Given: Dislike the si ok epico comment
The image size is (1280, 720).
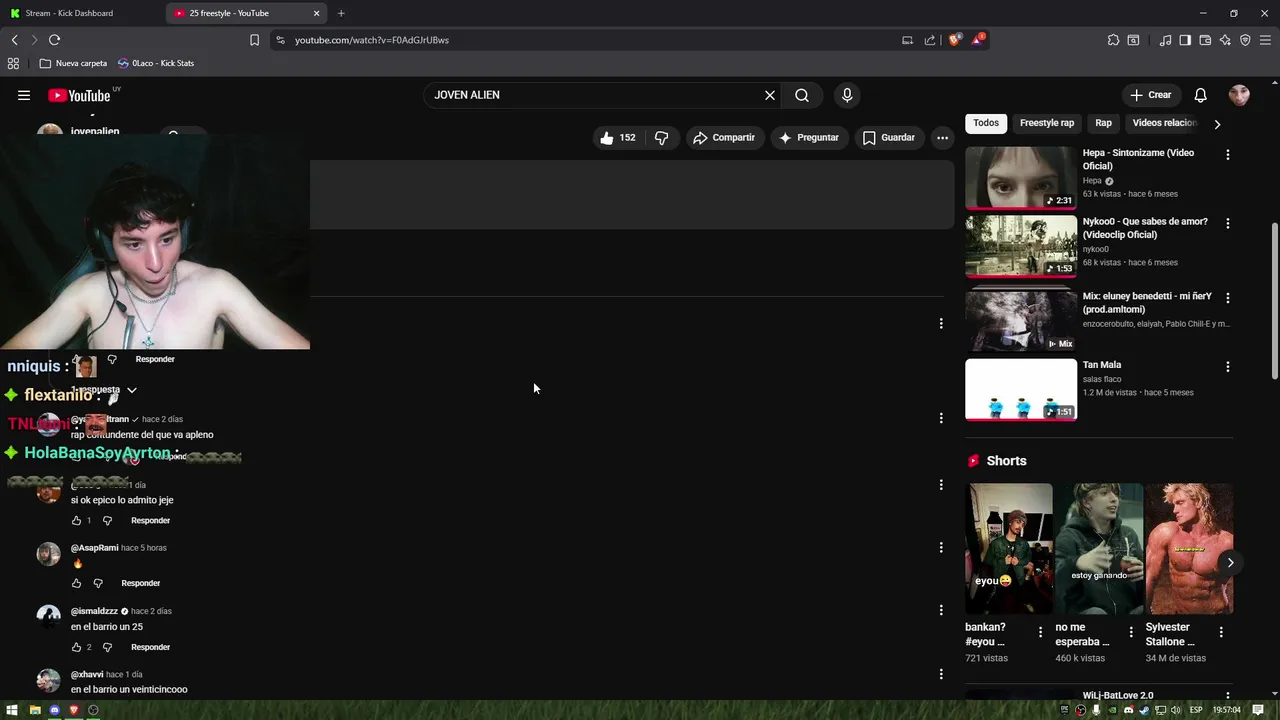Looking at the screenshot, I should click(107, 521).
